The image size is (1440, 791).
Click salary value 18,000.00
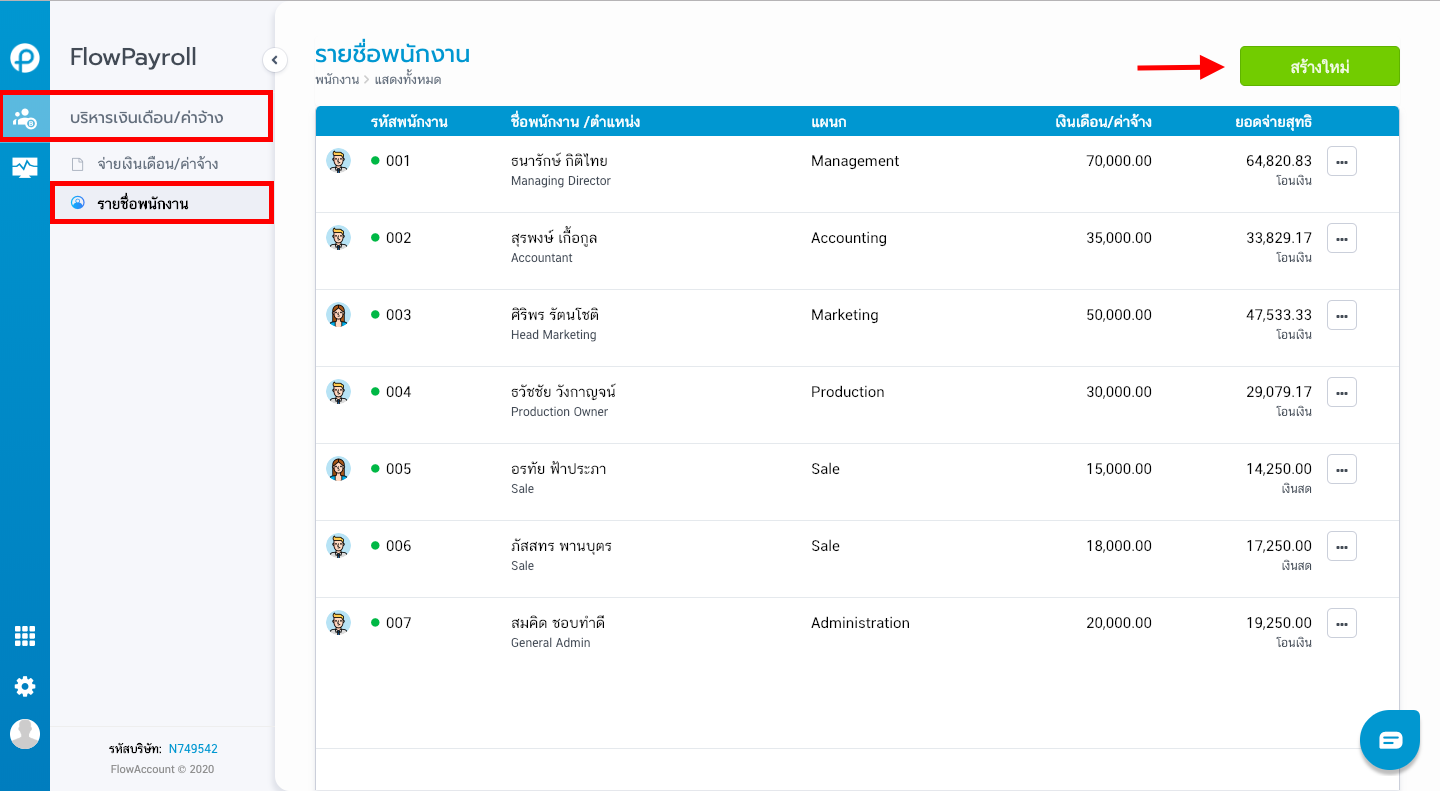[1119, 546]
